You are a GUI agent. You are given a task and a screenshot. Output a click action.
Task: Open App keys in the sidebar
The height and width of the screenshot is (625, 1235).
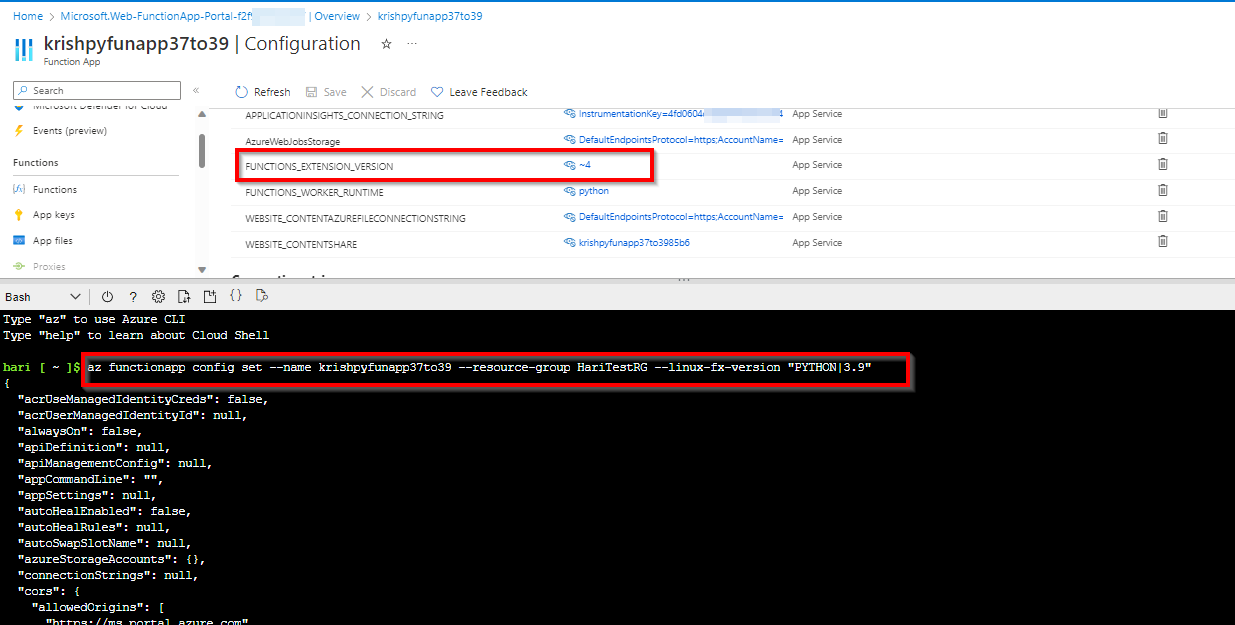pos(54,215)
